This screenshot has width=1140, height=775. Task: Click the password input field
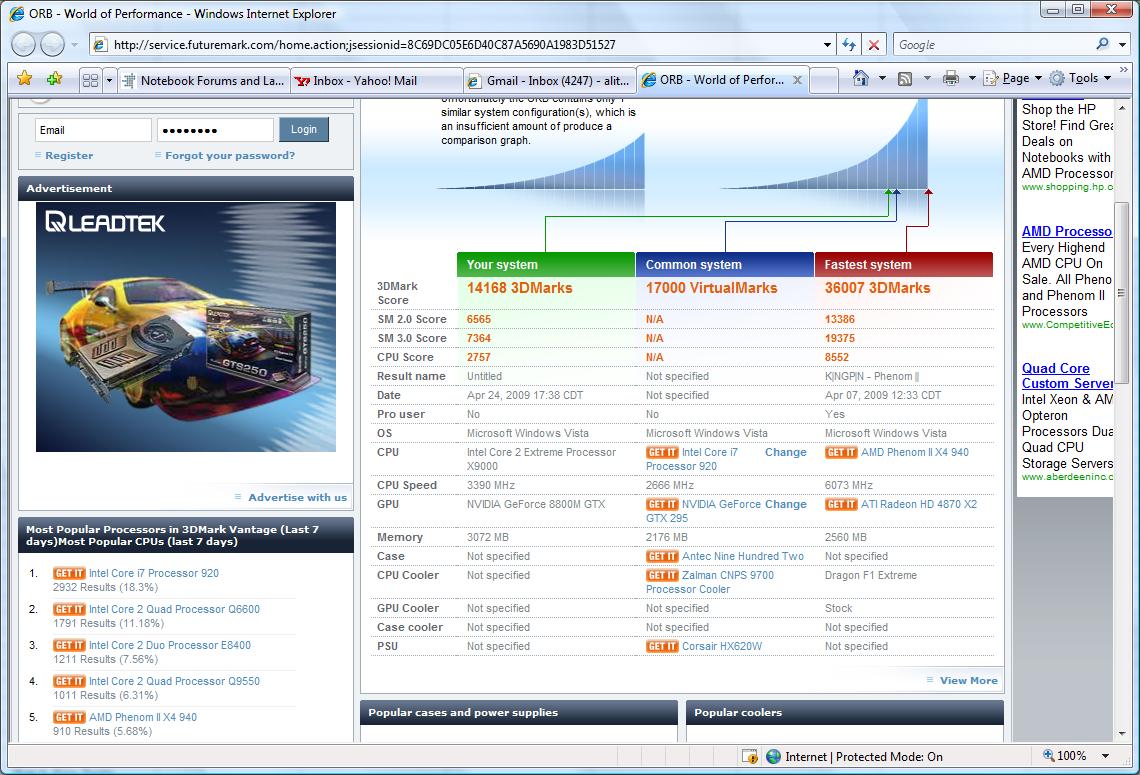coord(215,130)
